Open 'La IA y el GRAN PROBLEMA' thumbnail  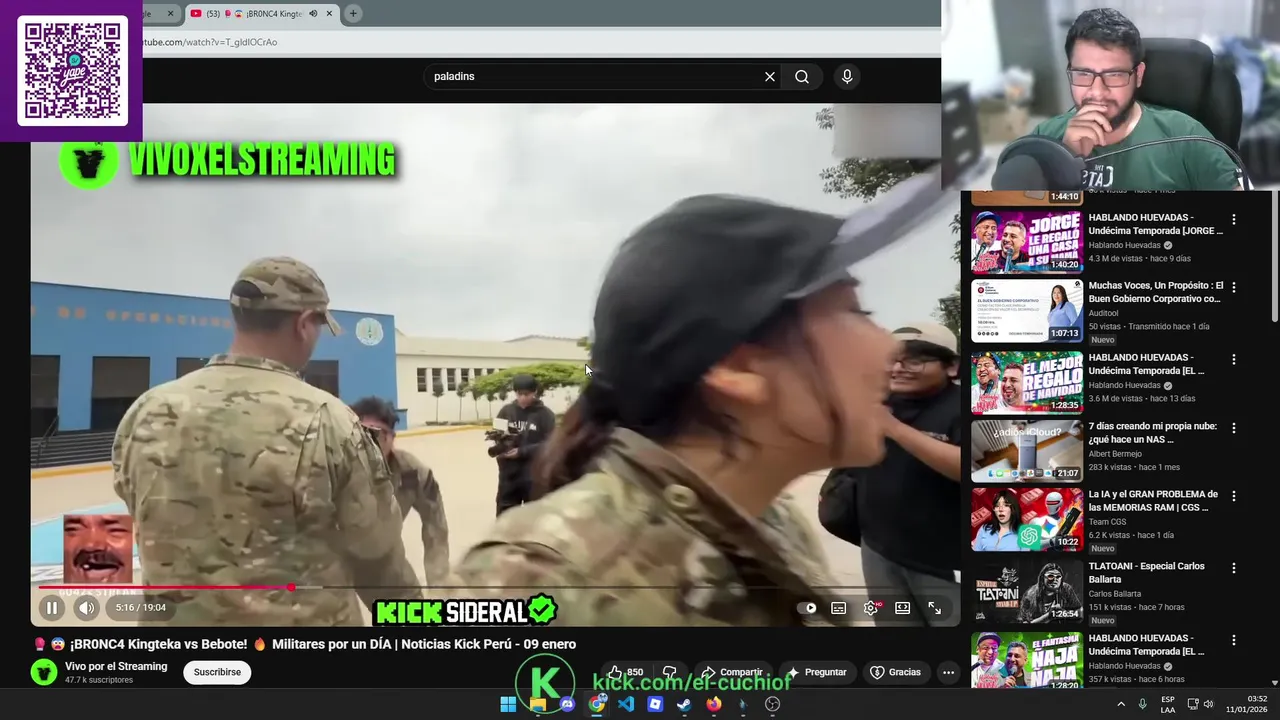pos(1027,519)
